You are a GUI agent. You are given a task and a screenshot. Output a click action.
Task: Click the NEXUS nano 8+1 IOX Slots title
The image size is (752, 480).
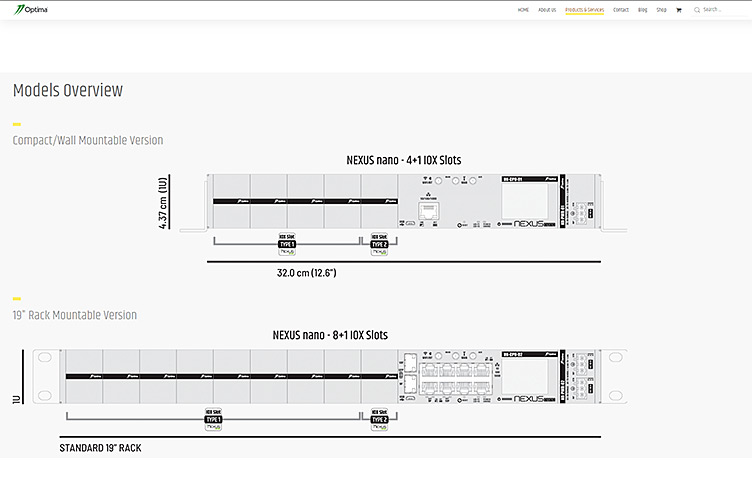(330, 335)
